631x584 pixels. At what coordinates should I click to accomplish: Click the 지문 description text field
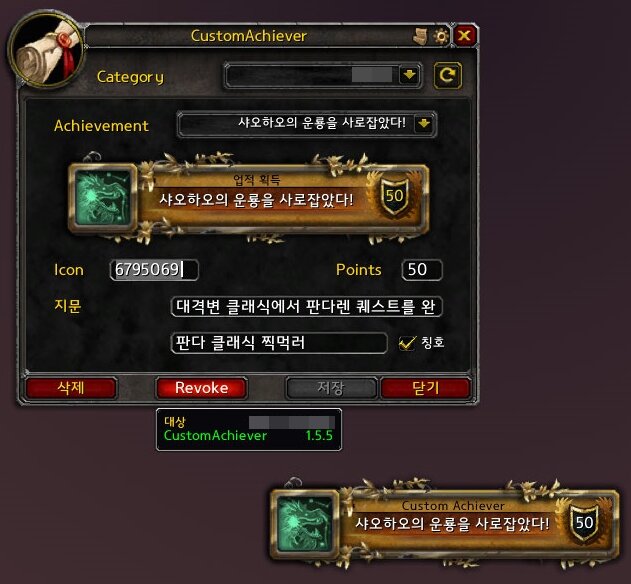pos(307,307)
